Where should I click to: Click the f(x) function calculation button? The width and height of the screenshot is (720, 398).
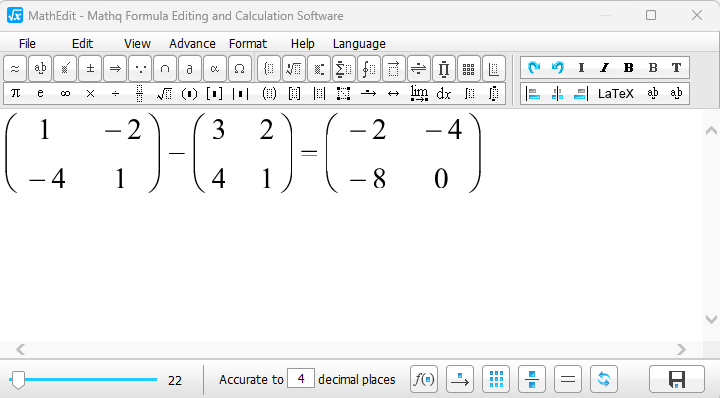click(x=424, y=380)
